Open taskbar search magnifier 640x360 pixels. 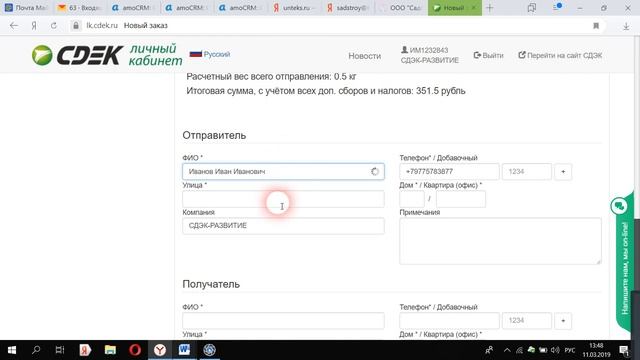click(36, 350)
